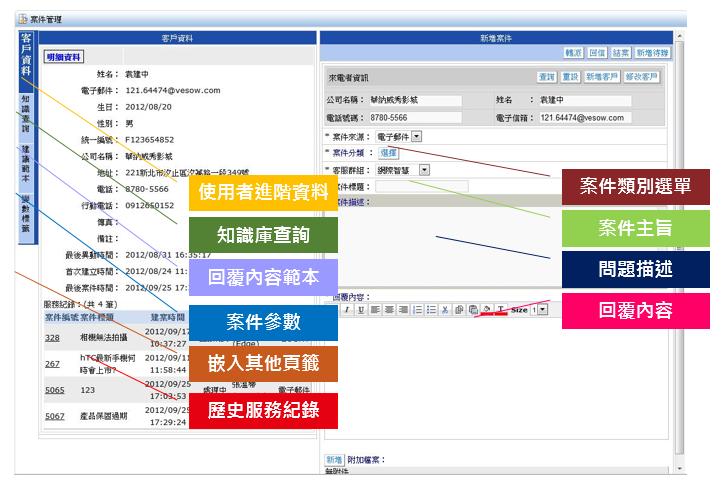Focus the 電話號碼 field showing 8780-5566
This screenshot has height=480, width=718.
pyautogui.click(x=415, y=118)
